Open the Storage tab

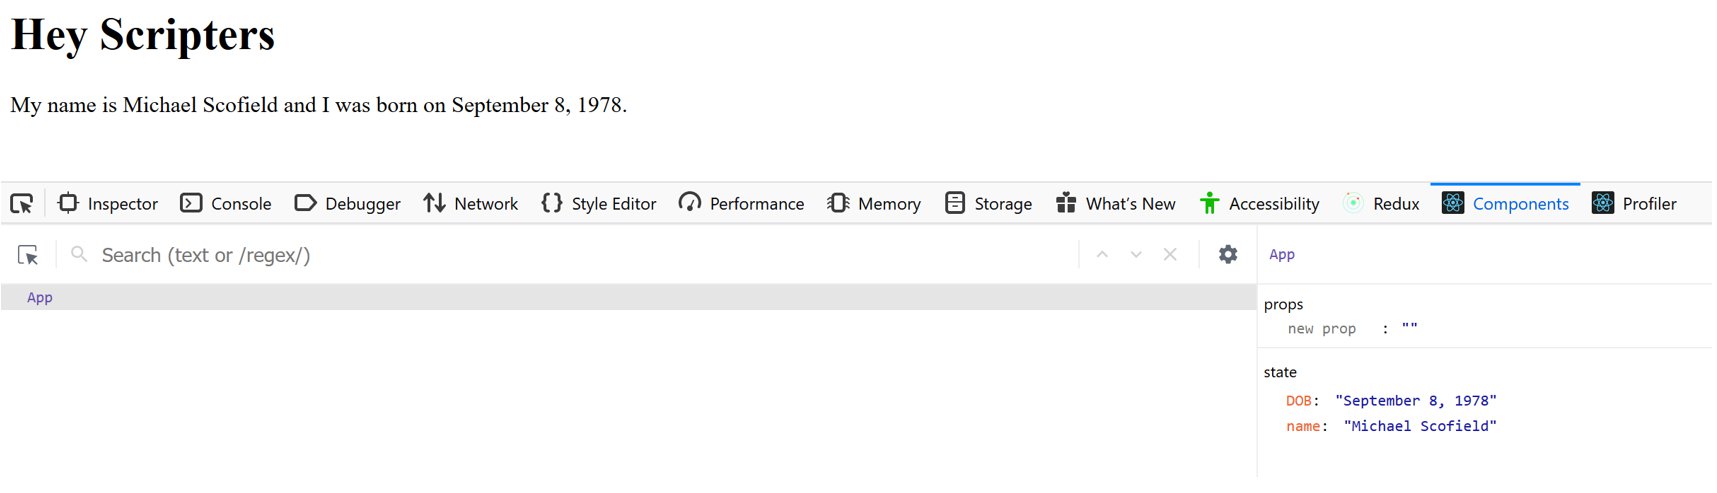988,204
